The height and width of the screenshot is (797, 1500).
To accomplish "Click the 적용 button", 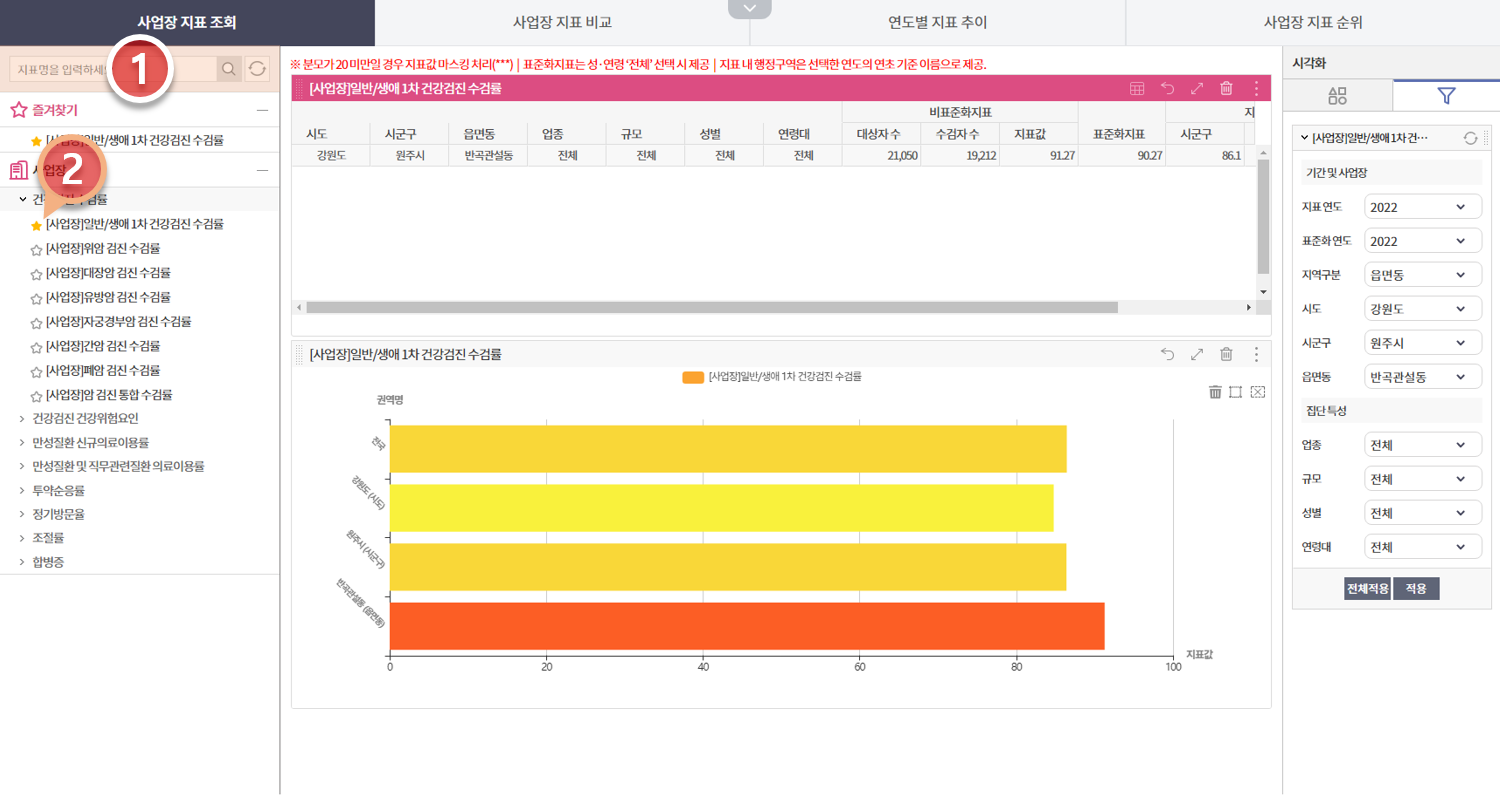I will click(x=1416, y=589).
